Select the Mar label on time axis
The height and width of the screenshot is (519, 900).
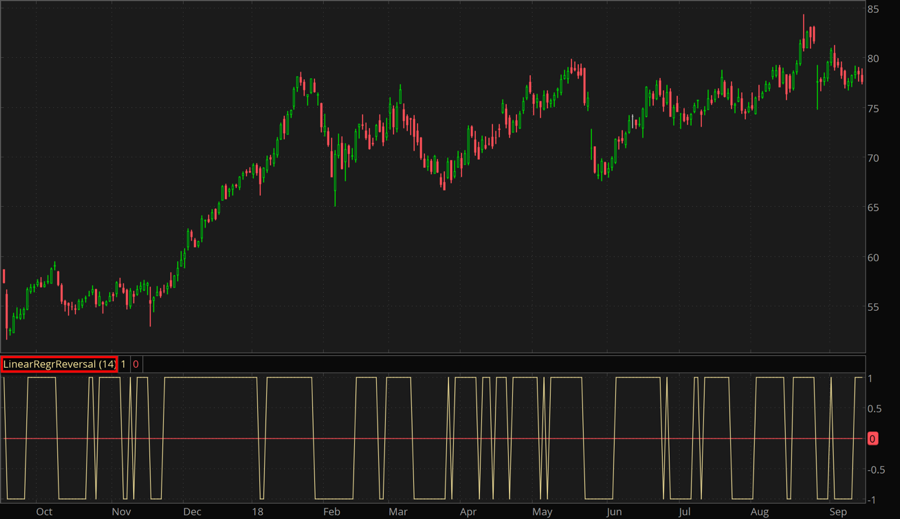point(397,511)
